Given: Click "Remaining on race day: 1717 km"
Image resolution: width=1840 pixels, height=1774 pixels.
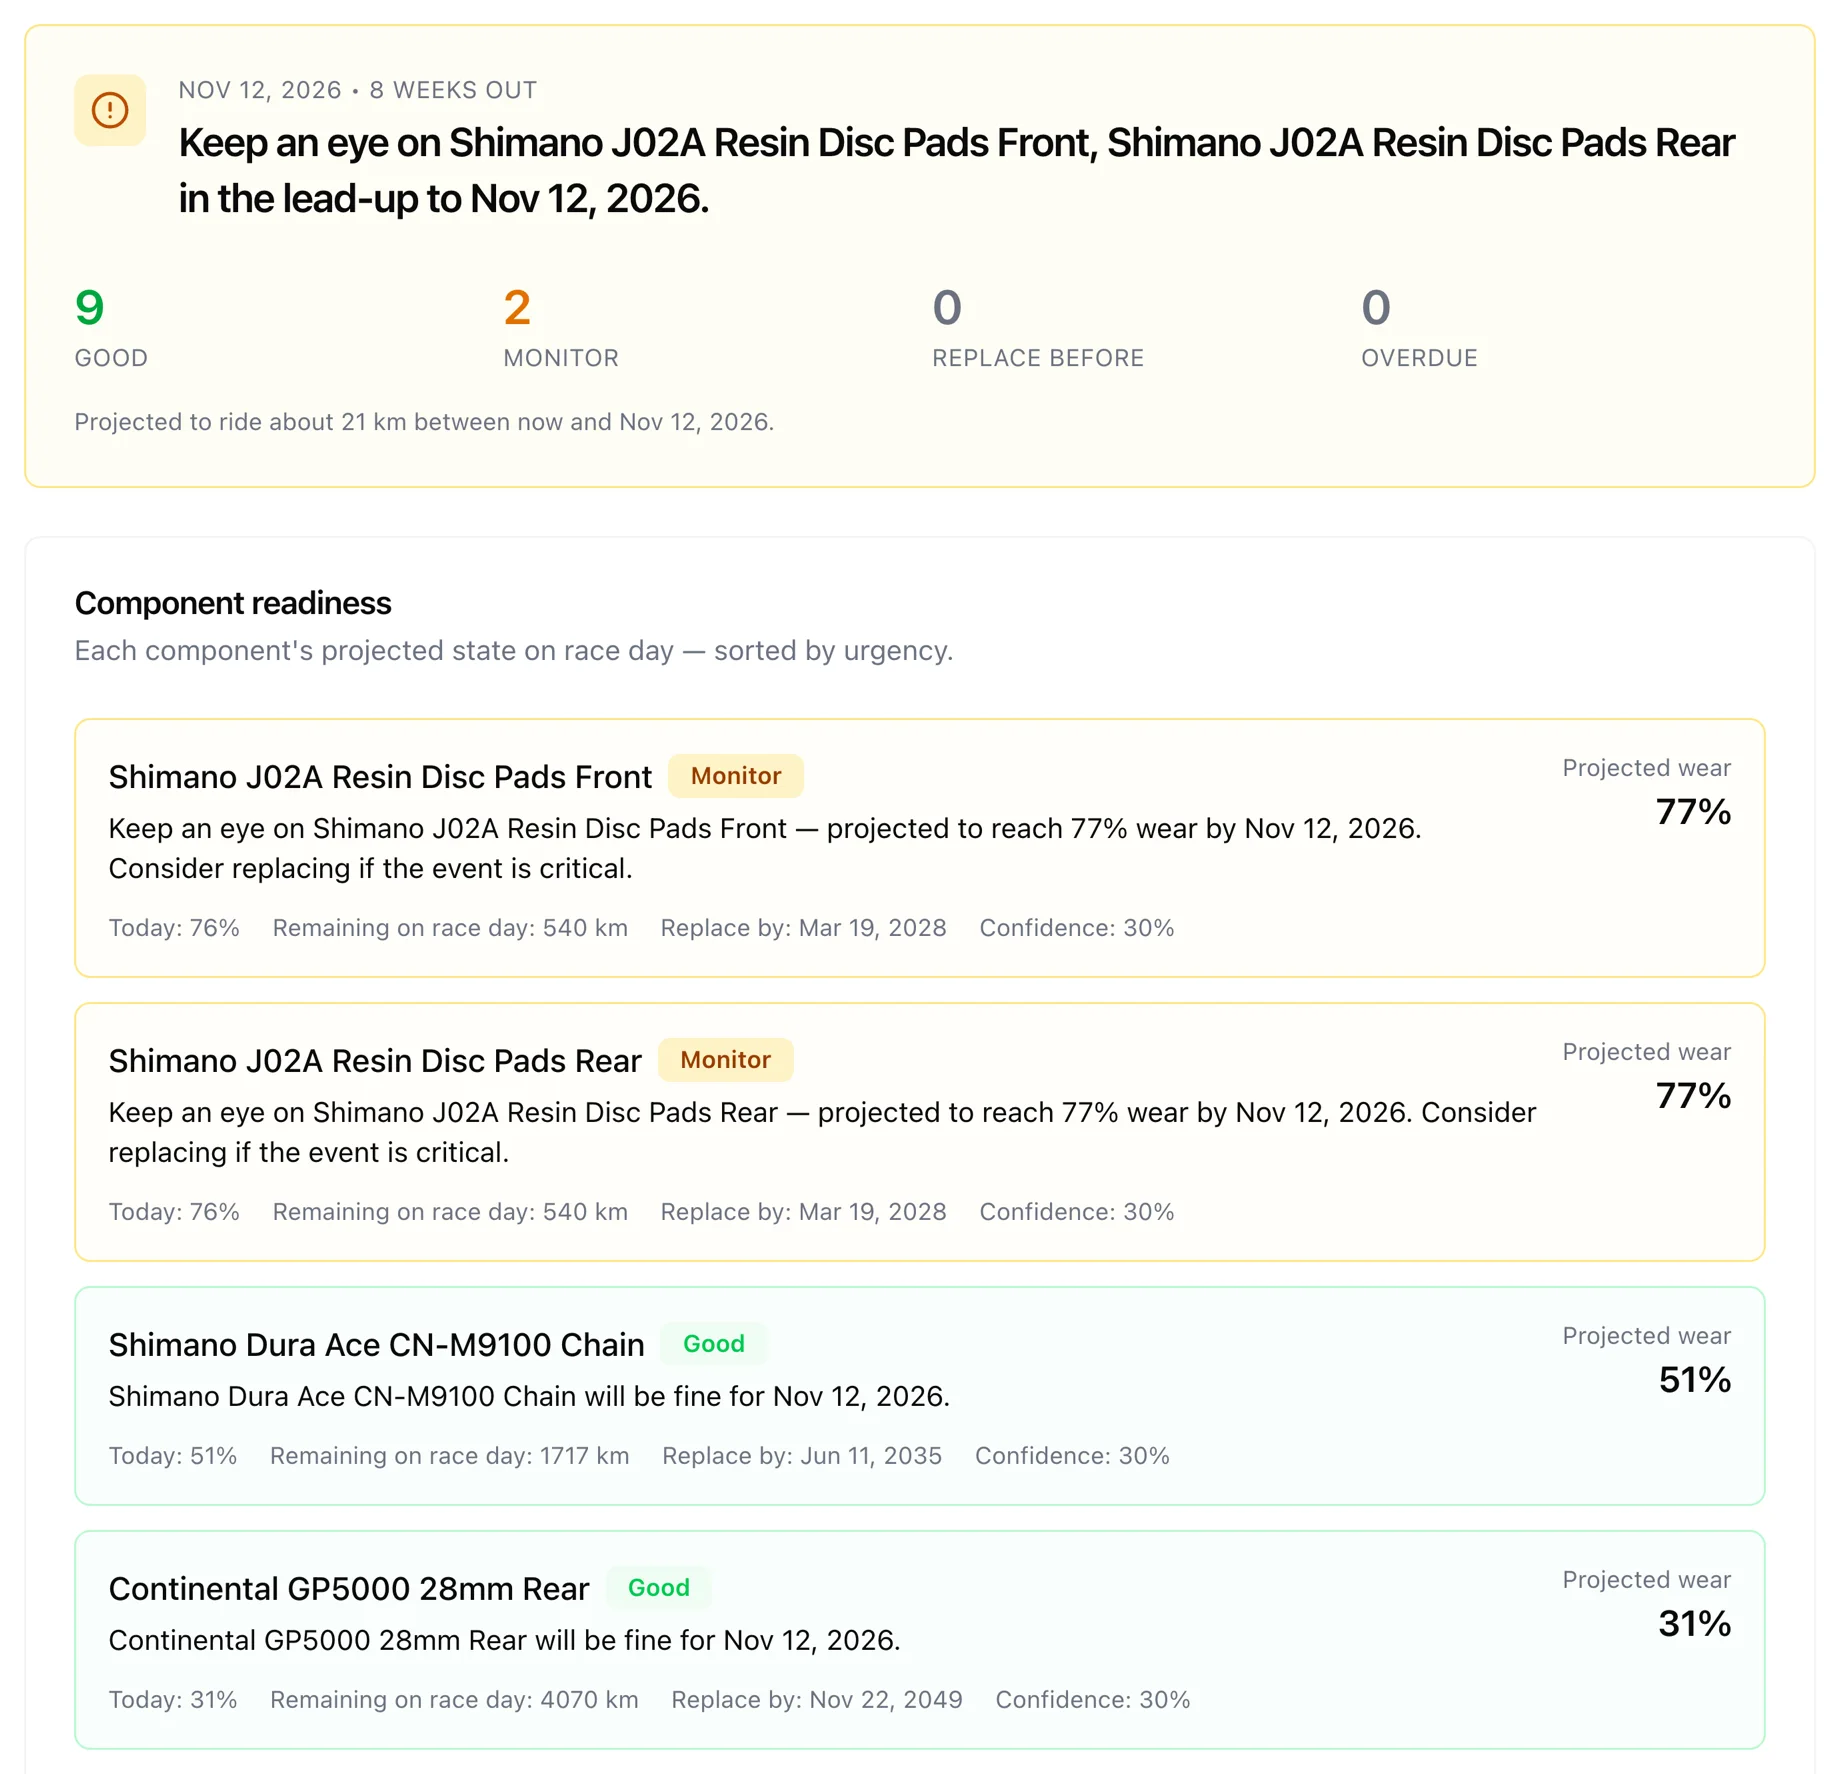Looking at the screenshot, I should [450, 1456].
